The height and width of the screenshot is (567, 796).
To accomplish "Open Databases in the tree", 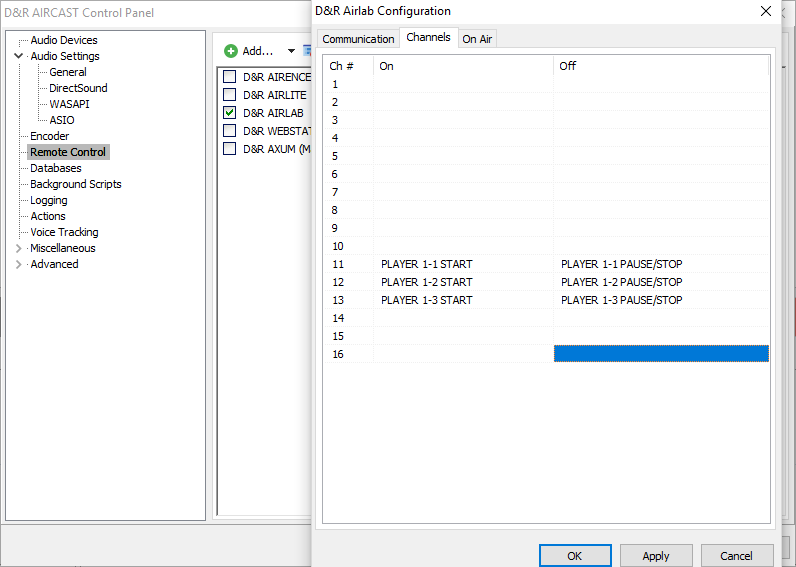I will pos(55,168).
